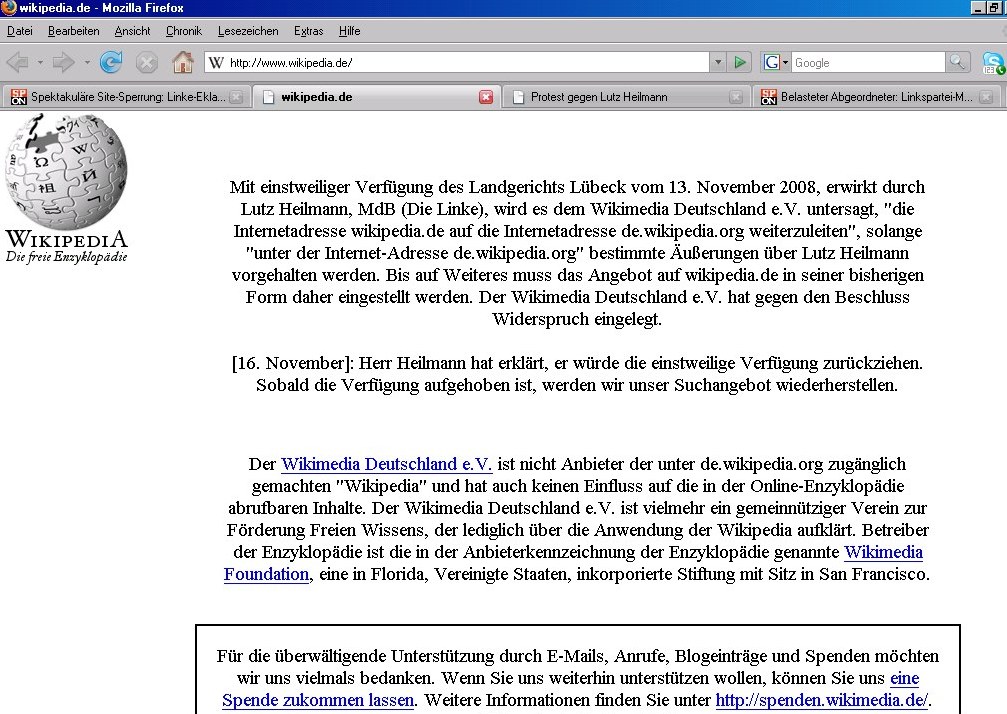Click the Stop loading button
This screenshot has height=714, width=1007.
click(147, 63)
